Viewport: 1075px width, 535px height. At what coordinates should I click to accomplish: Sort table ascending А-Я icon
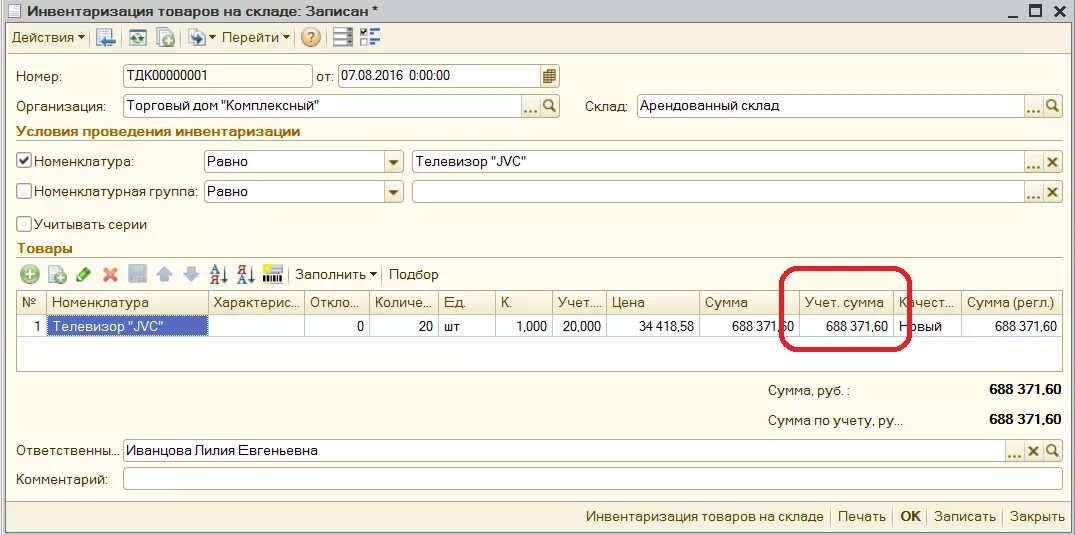[x=219, y=274]
